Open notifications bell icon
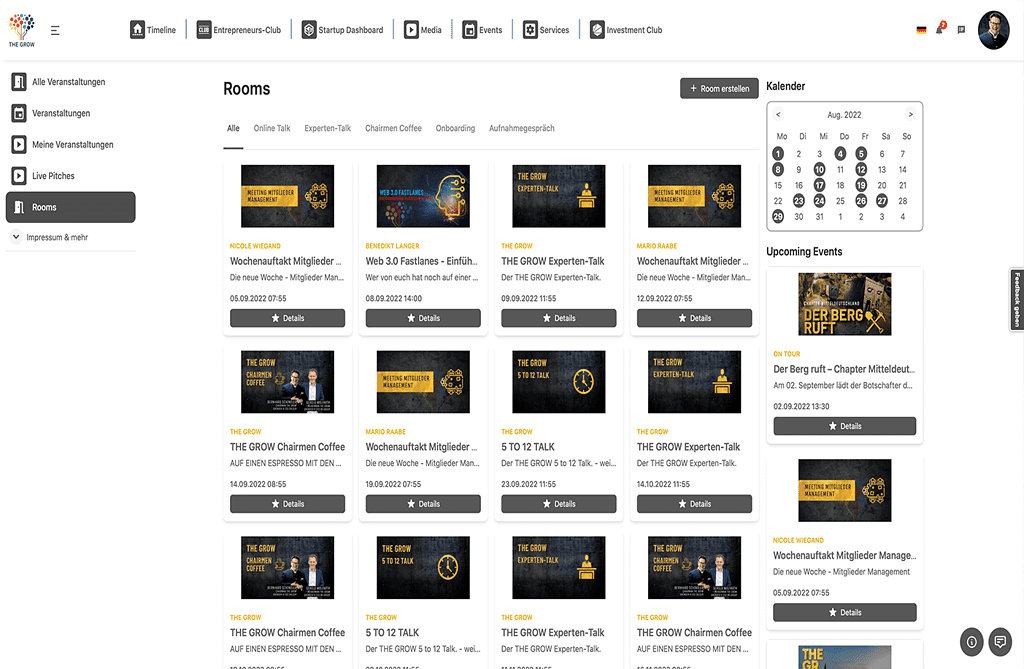The image size is (1024, 669). click(x=940, y=29)
